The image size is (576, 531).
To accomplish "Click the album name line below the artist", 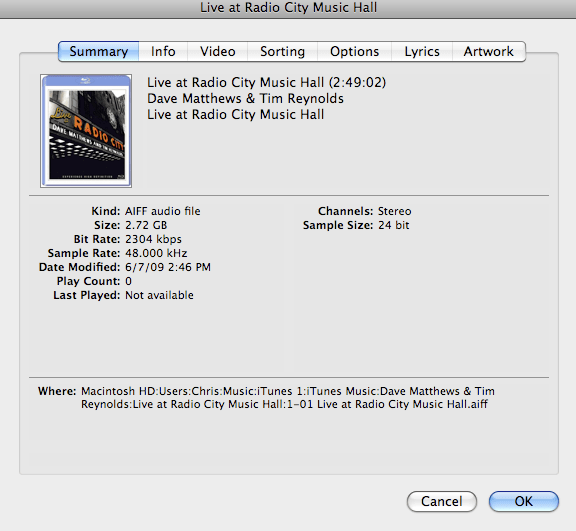I will pyautogui.click(x=235, y=115).
